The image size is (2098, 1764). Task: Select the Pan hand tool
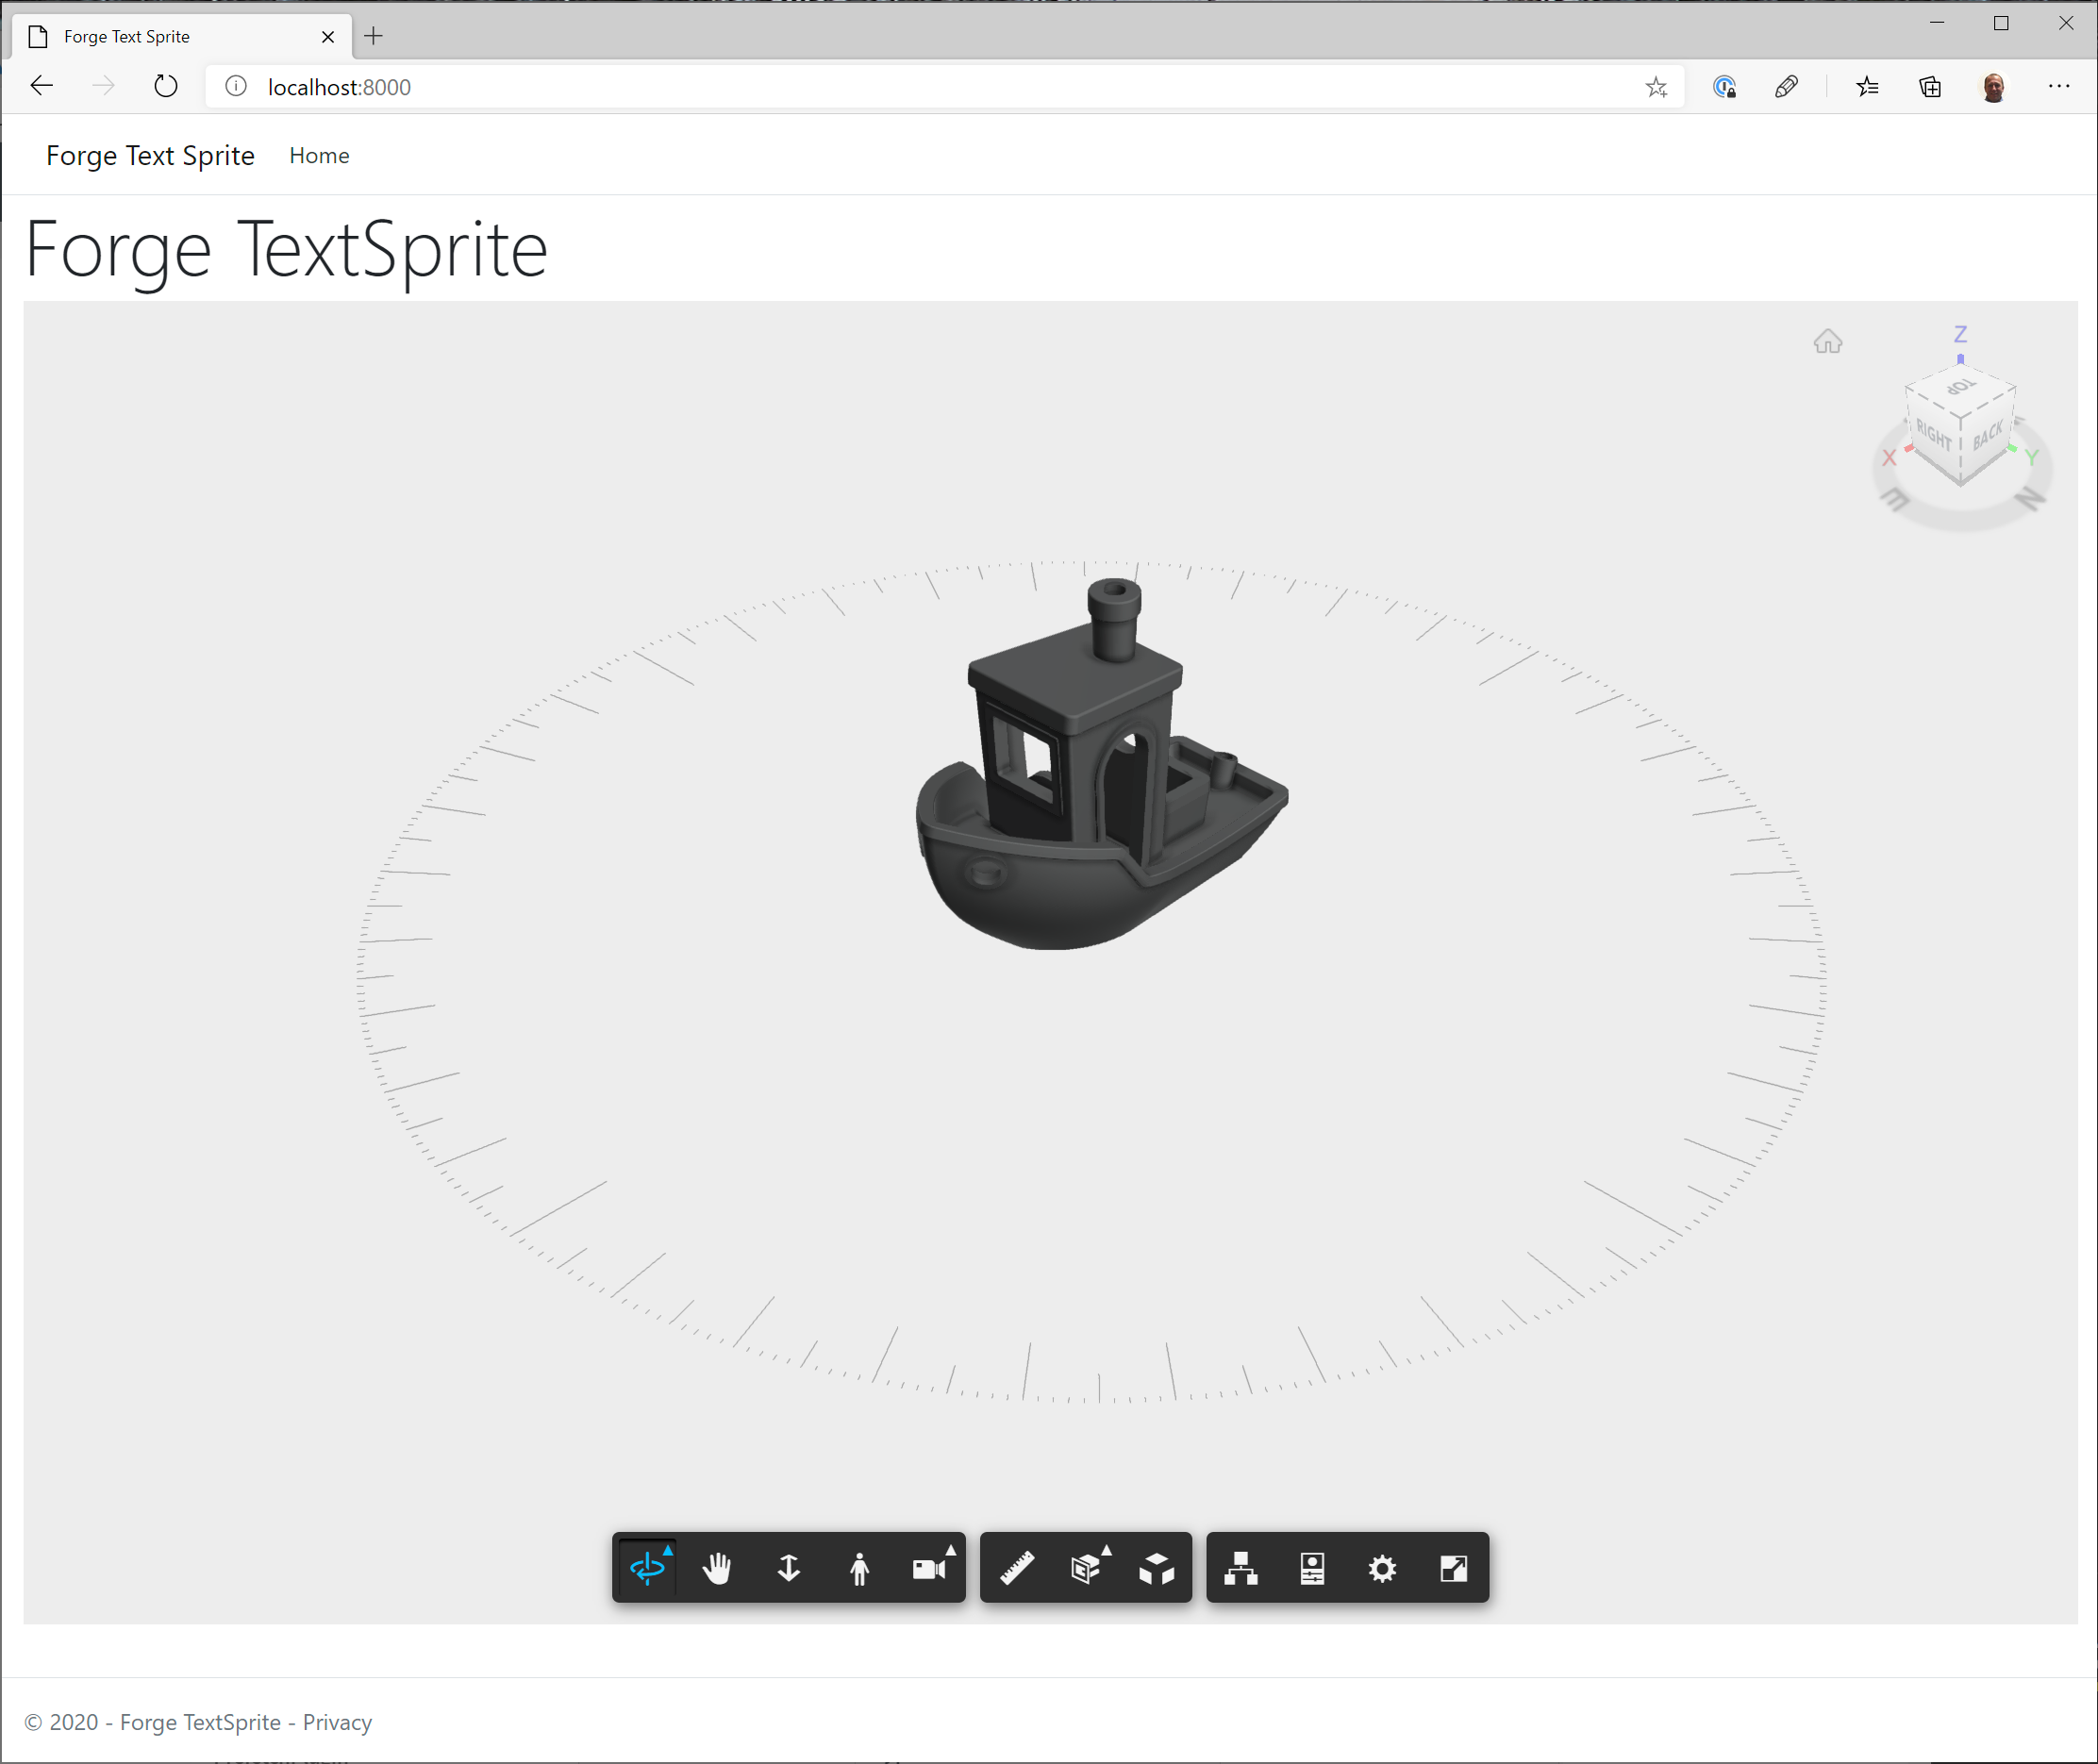[717, 1567]
